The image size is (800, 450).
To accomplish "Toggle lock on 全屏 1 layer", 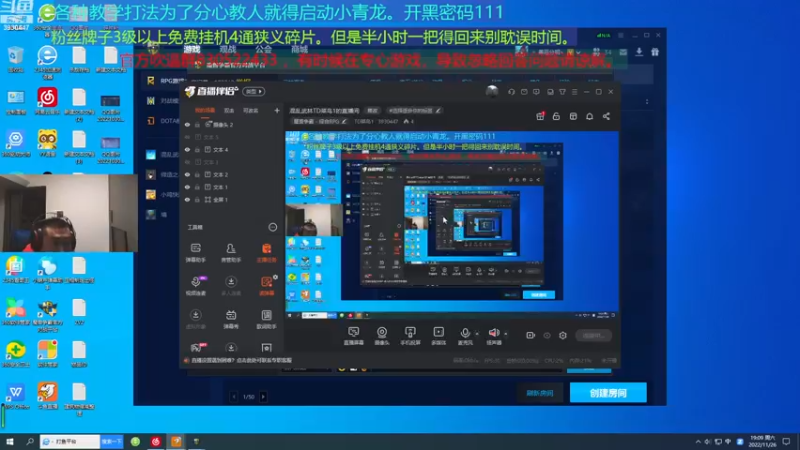I will pyautogui.click(x=197, y=199).
